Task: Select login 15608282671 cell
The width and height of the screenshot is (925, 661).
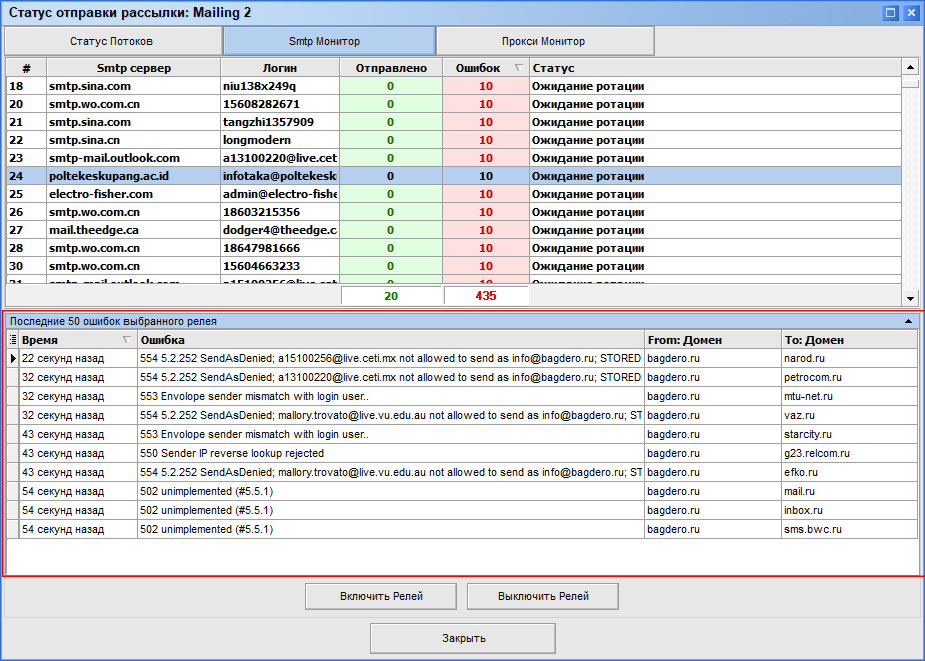Action: coord(280,104)
